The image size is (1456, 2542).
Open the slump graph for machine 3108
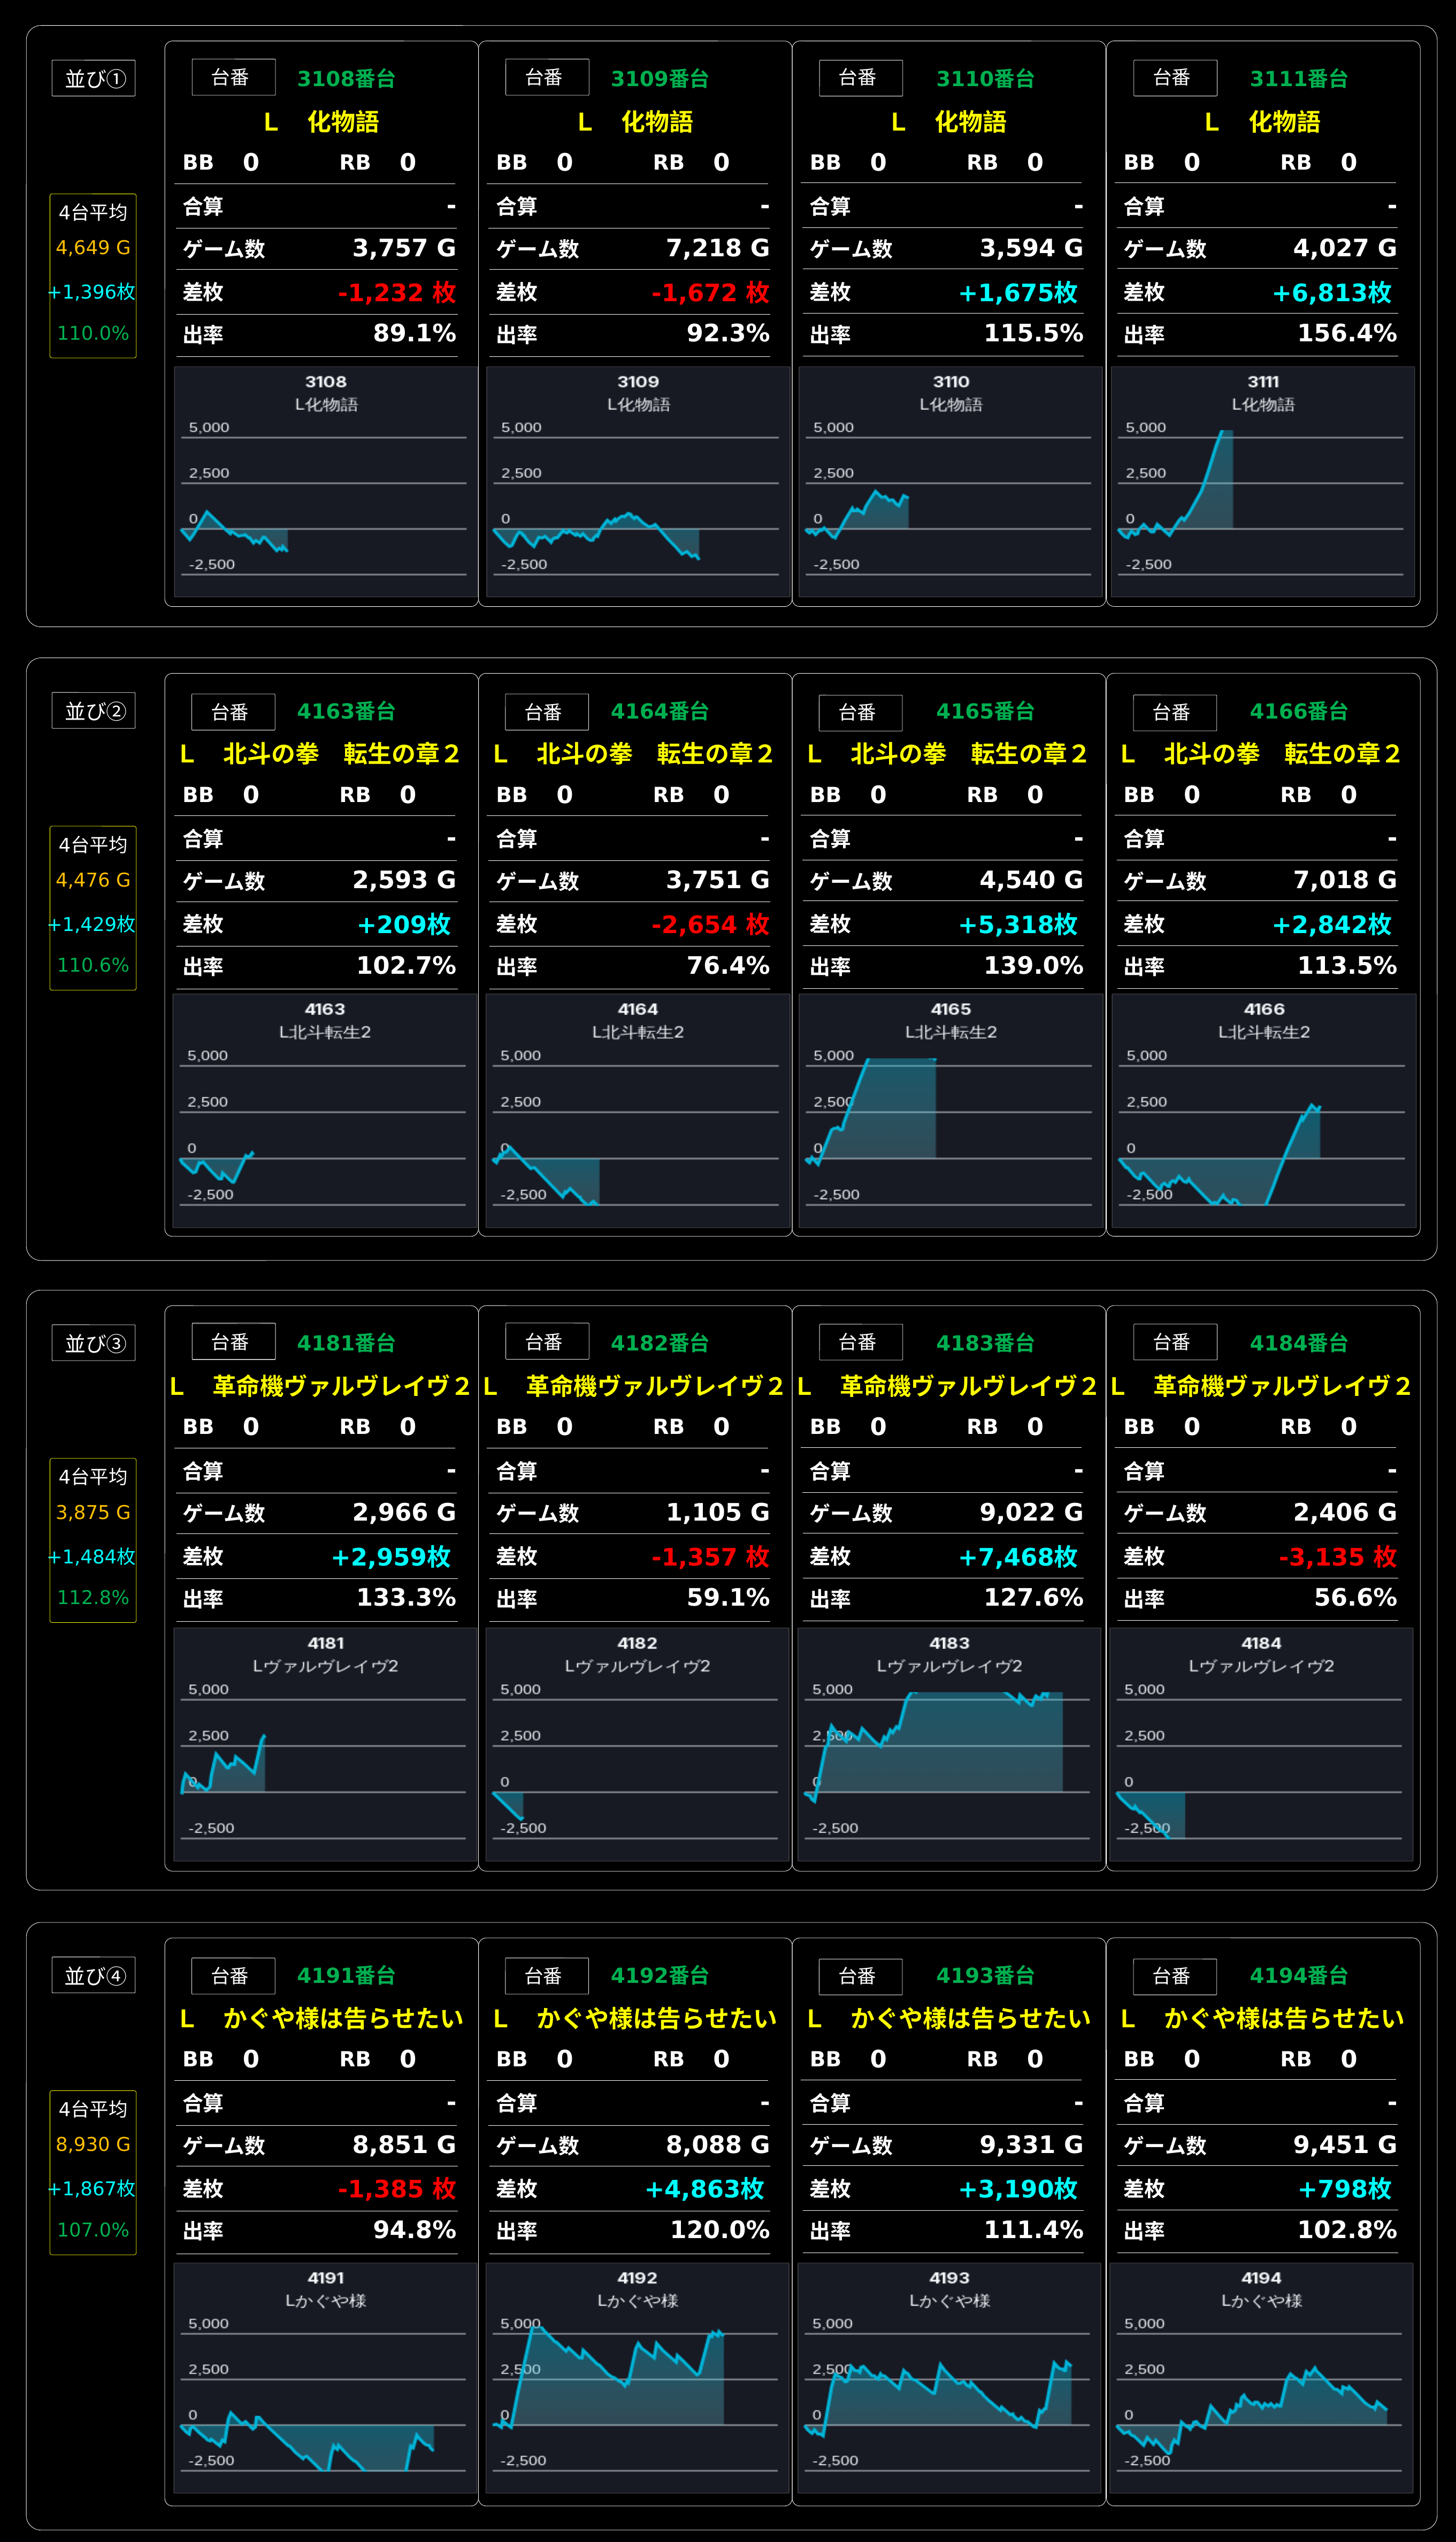tap(326, 482)
